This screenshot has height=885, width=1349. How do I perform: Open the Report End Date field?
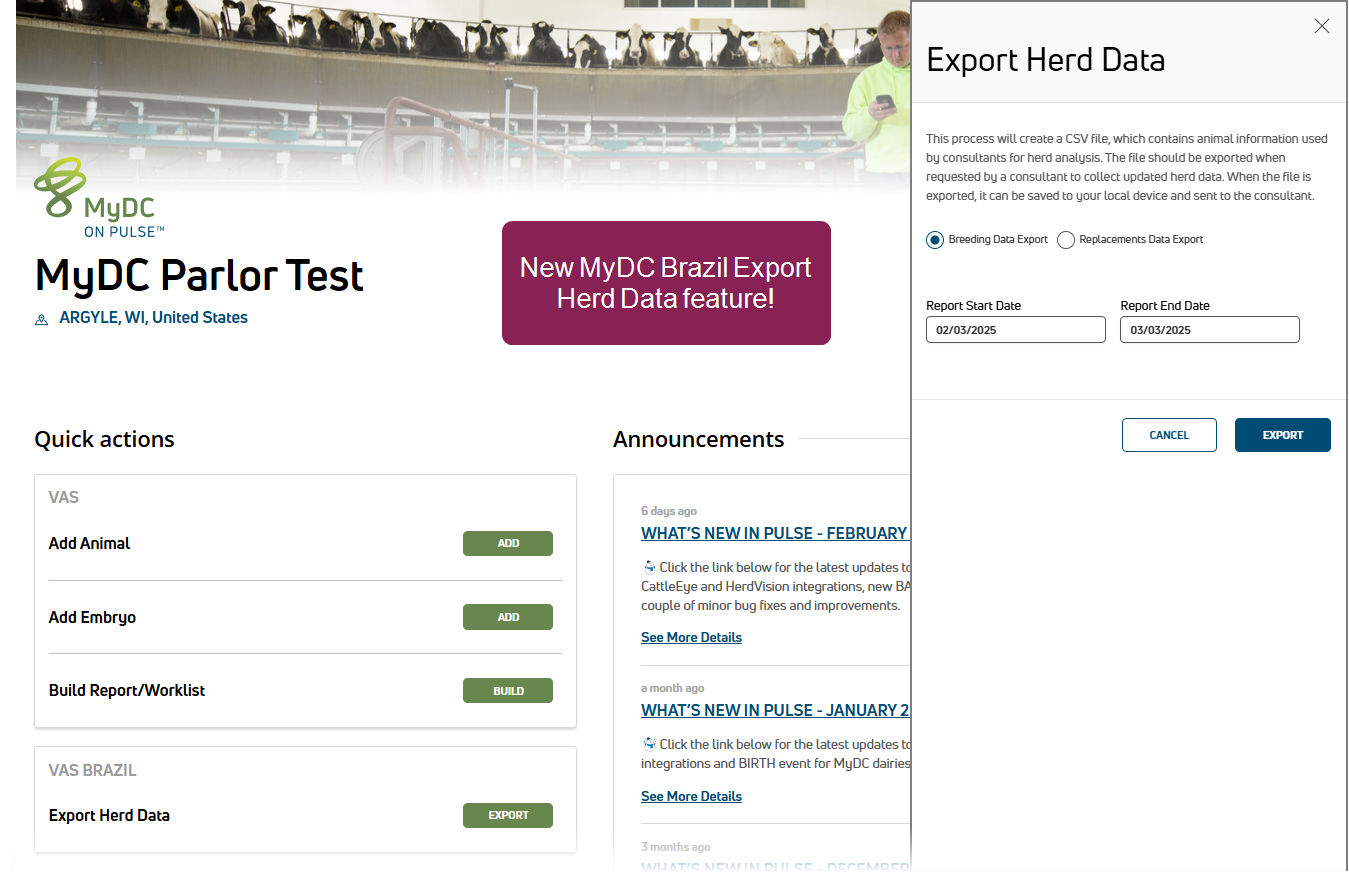coord(1209,330)
